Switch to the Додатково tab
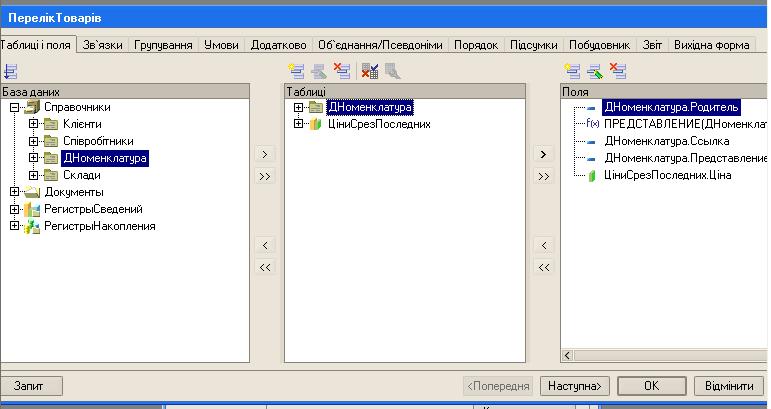 [x=278, y=45]
